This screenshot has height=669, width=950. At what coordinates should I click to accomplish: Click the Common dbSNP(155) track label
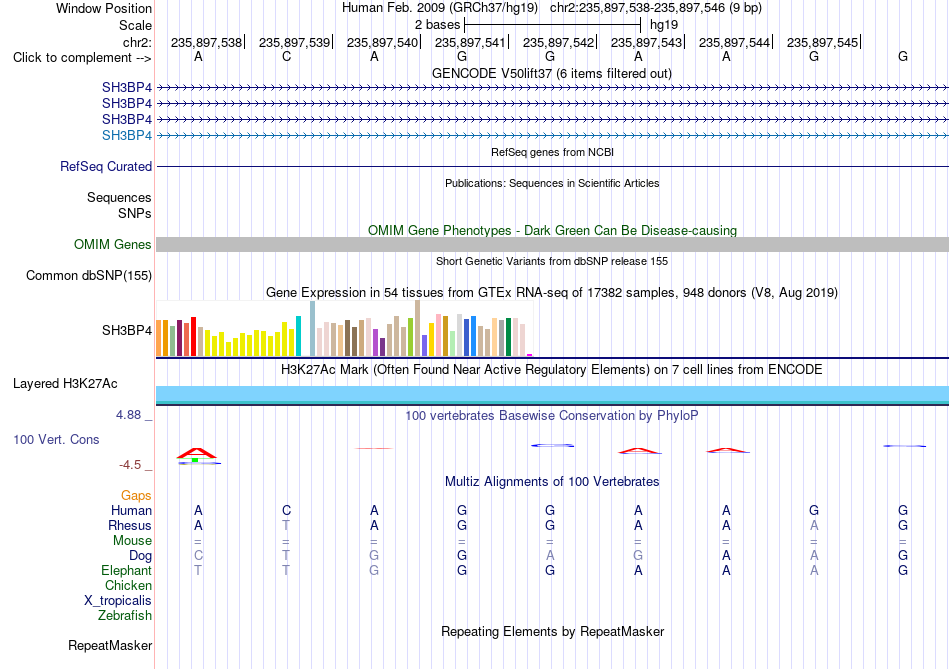tap(88, 275)
